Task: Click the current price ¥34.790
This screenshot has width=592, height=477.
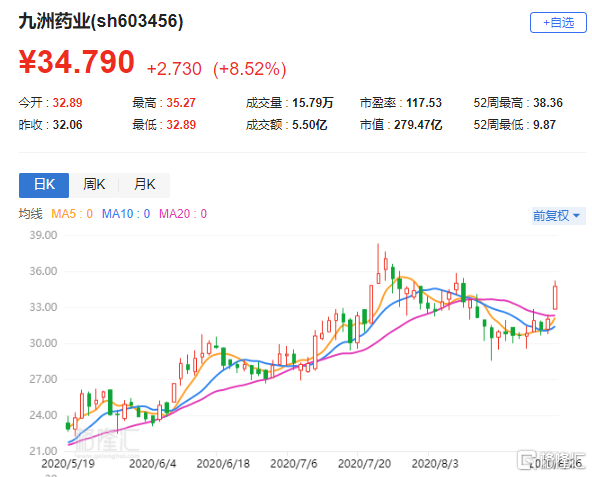Action: pos(77,62)
